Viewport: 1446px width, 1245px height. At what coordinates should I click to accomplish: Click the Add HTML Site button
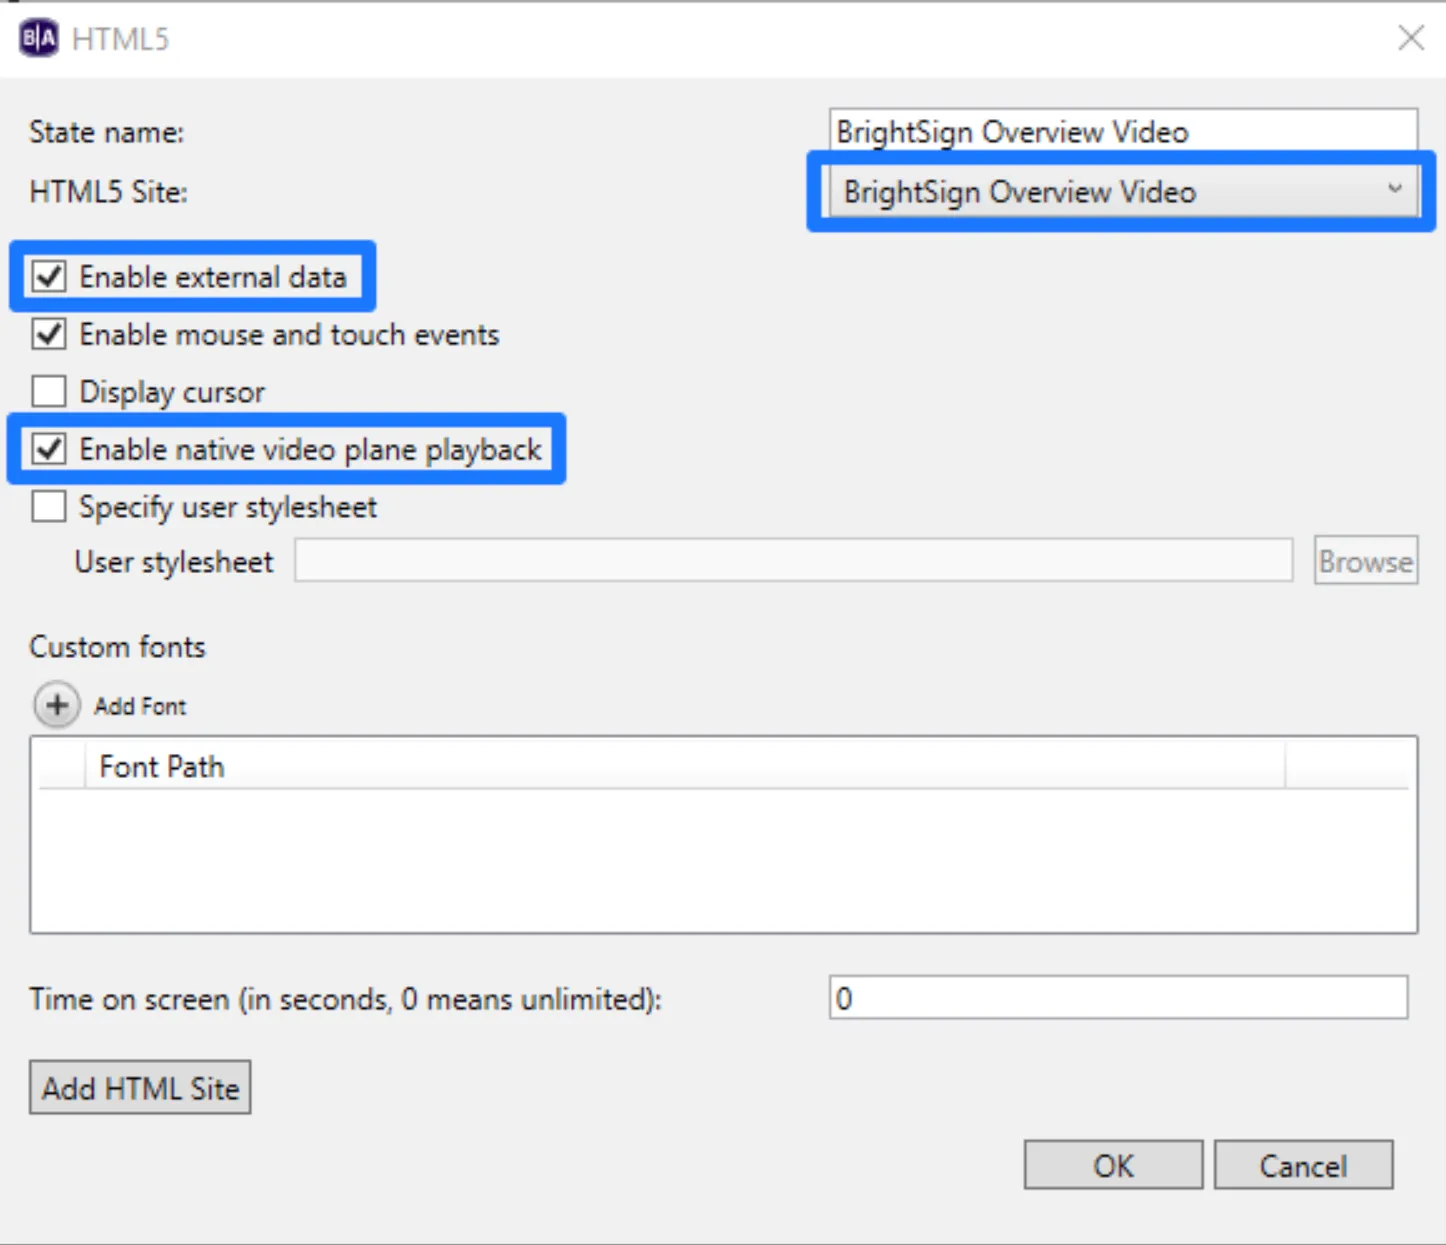point(140,1087)
